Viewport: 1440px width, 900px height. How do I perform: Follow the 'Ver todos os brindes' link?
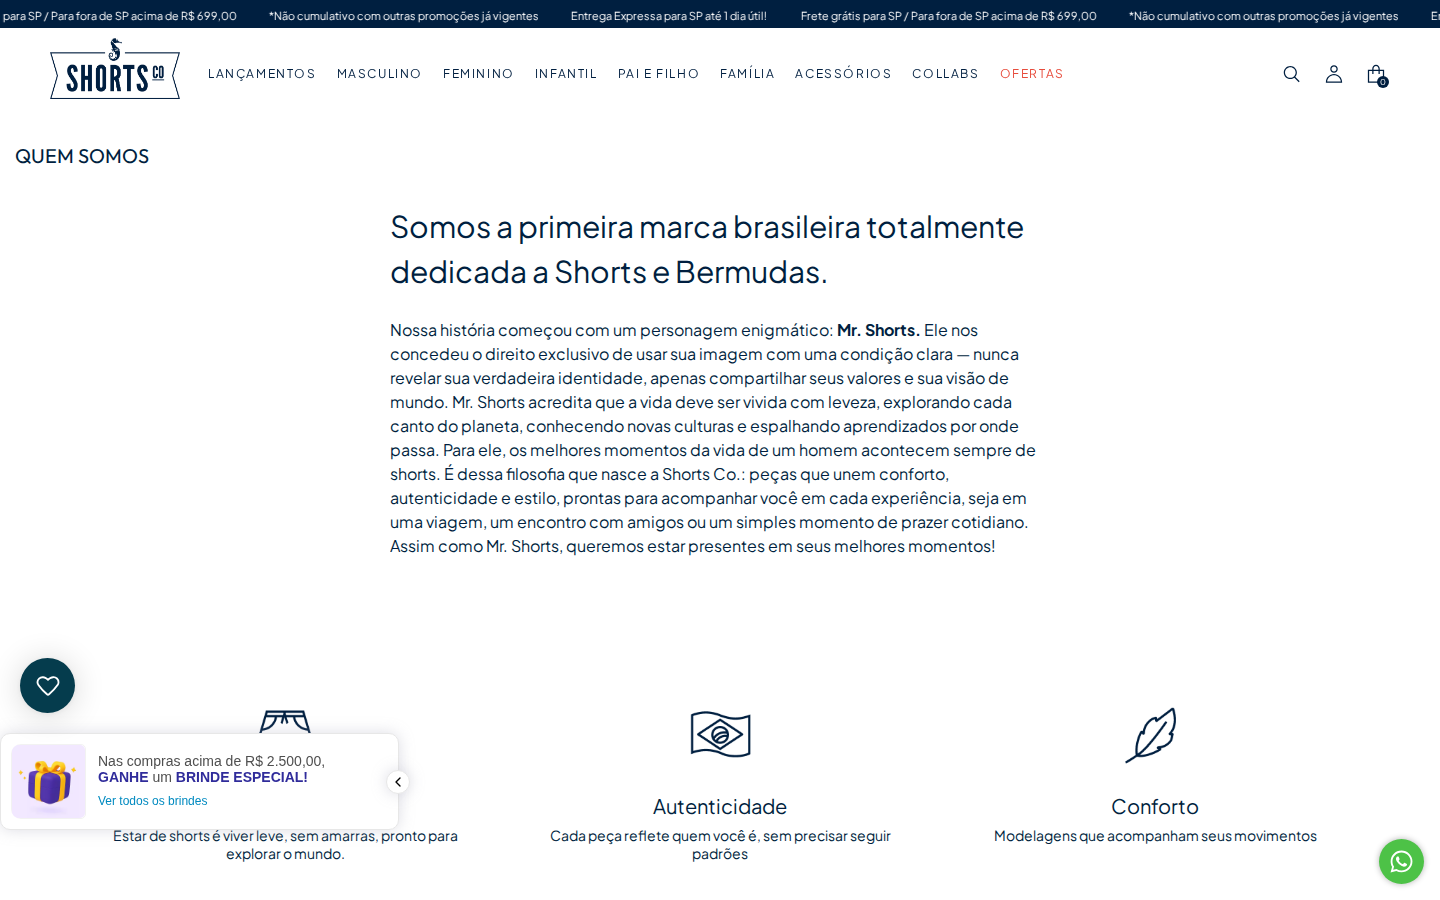(x=153, y=801)
